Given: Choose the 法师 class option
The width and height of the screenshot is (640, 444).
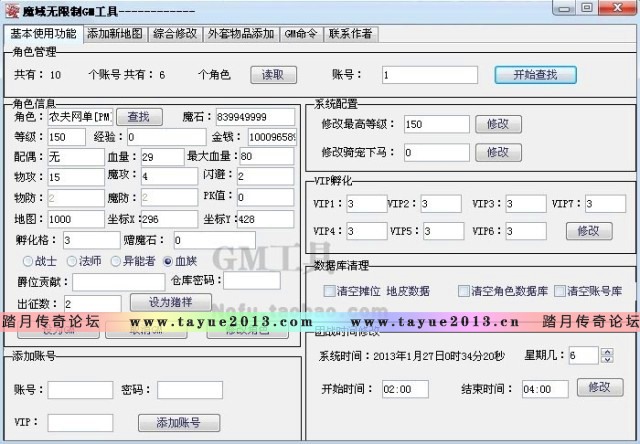Looking at the screenshot, I should pyautogui.click(x=68, y=261).
